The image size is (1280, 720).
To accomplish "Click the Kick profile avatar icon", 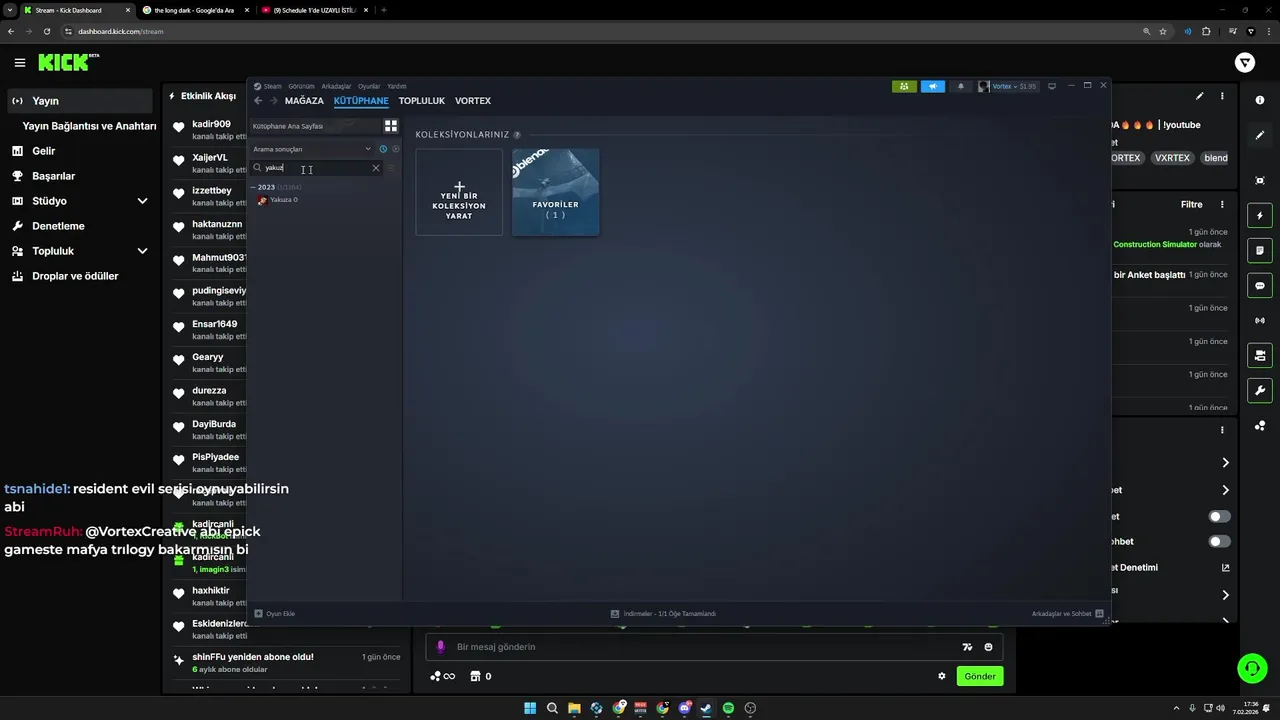I will pyautogui.click(x=1245, y=63).
